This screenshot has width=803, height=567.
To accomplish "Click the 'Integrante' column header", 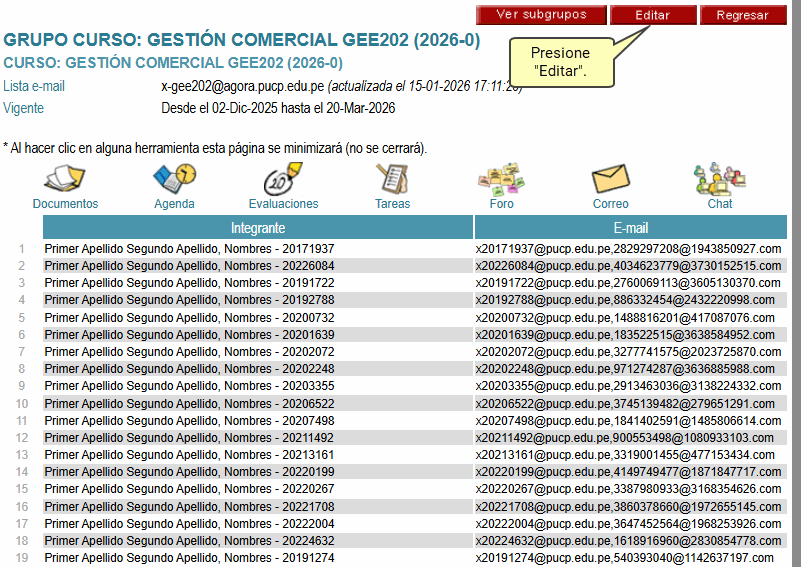I will point(257,227).
